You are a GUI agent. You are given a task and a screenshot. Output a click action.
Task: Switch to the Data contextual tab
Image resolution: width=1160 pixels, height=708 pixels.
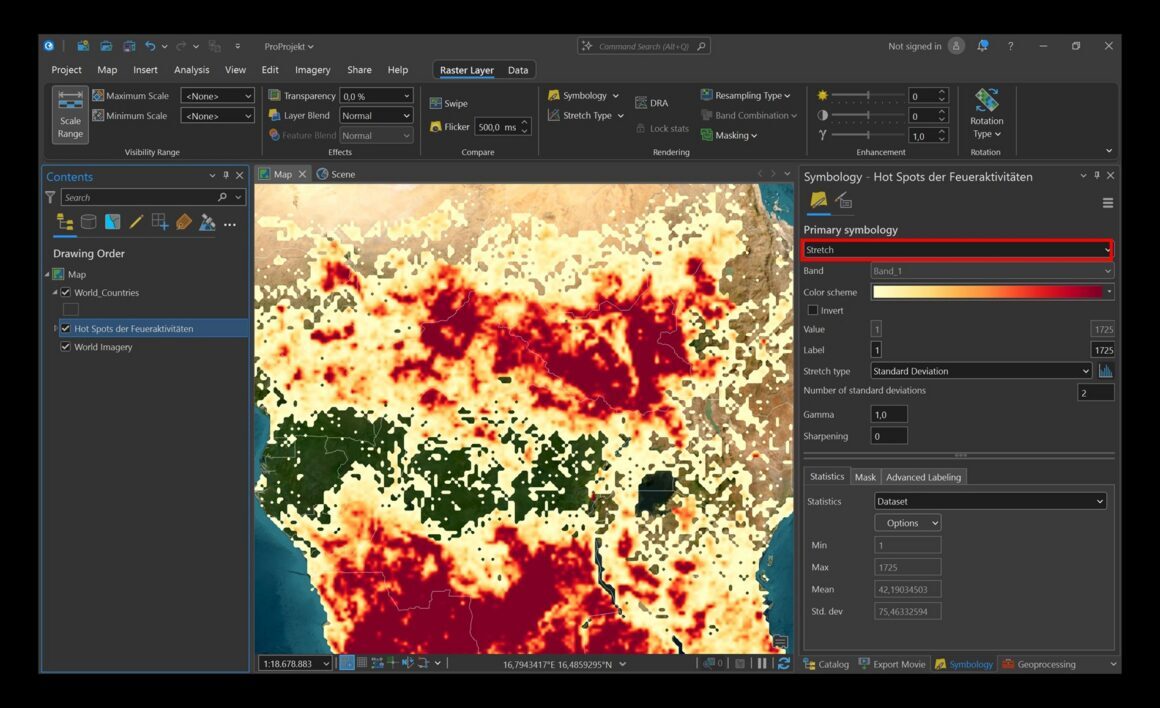pos(518,70)
